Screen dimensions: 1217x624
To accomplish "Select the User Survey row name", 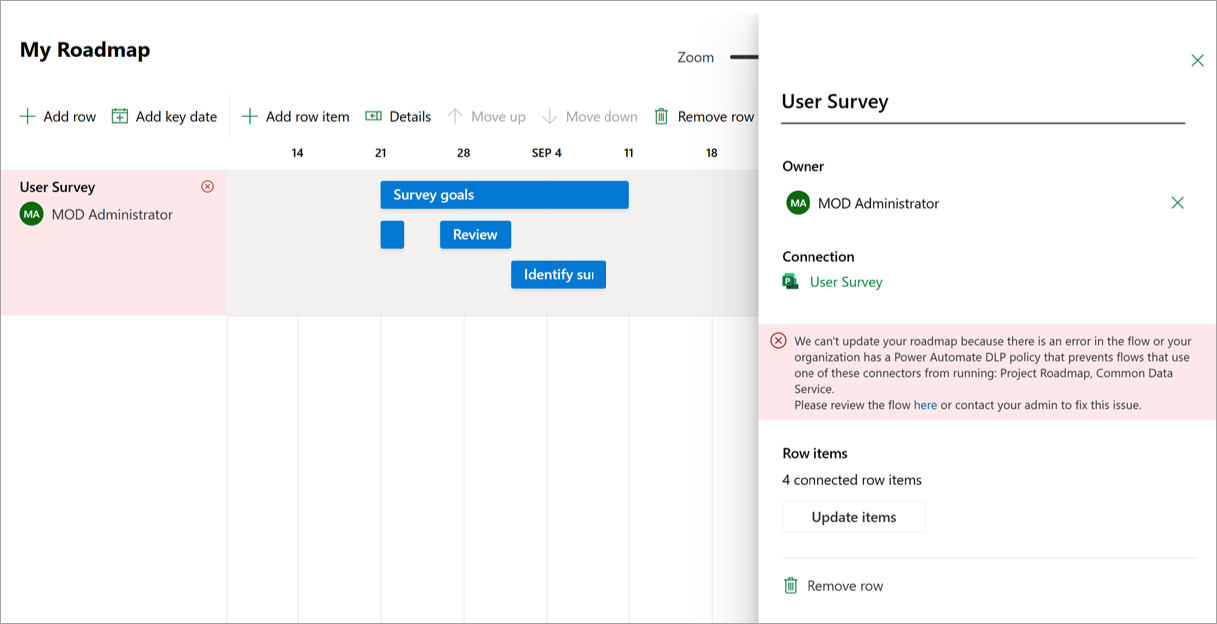I will click(58, 187).
